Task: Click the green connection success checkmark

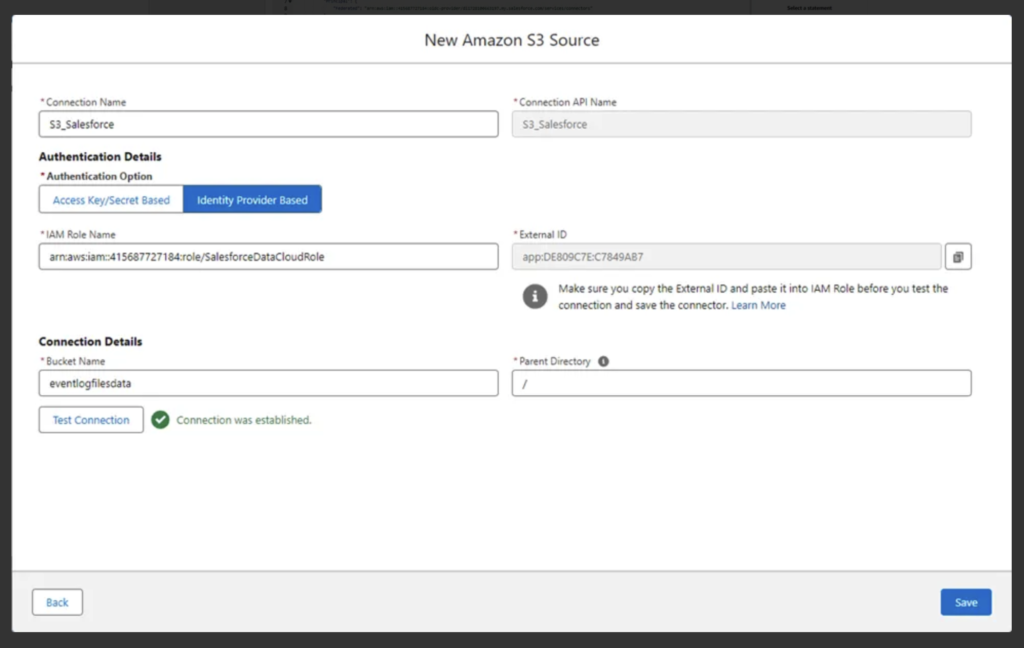Action: point(160,420)
